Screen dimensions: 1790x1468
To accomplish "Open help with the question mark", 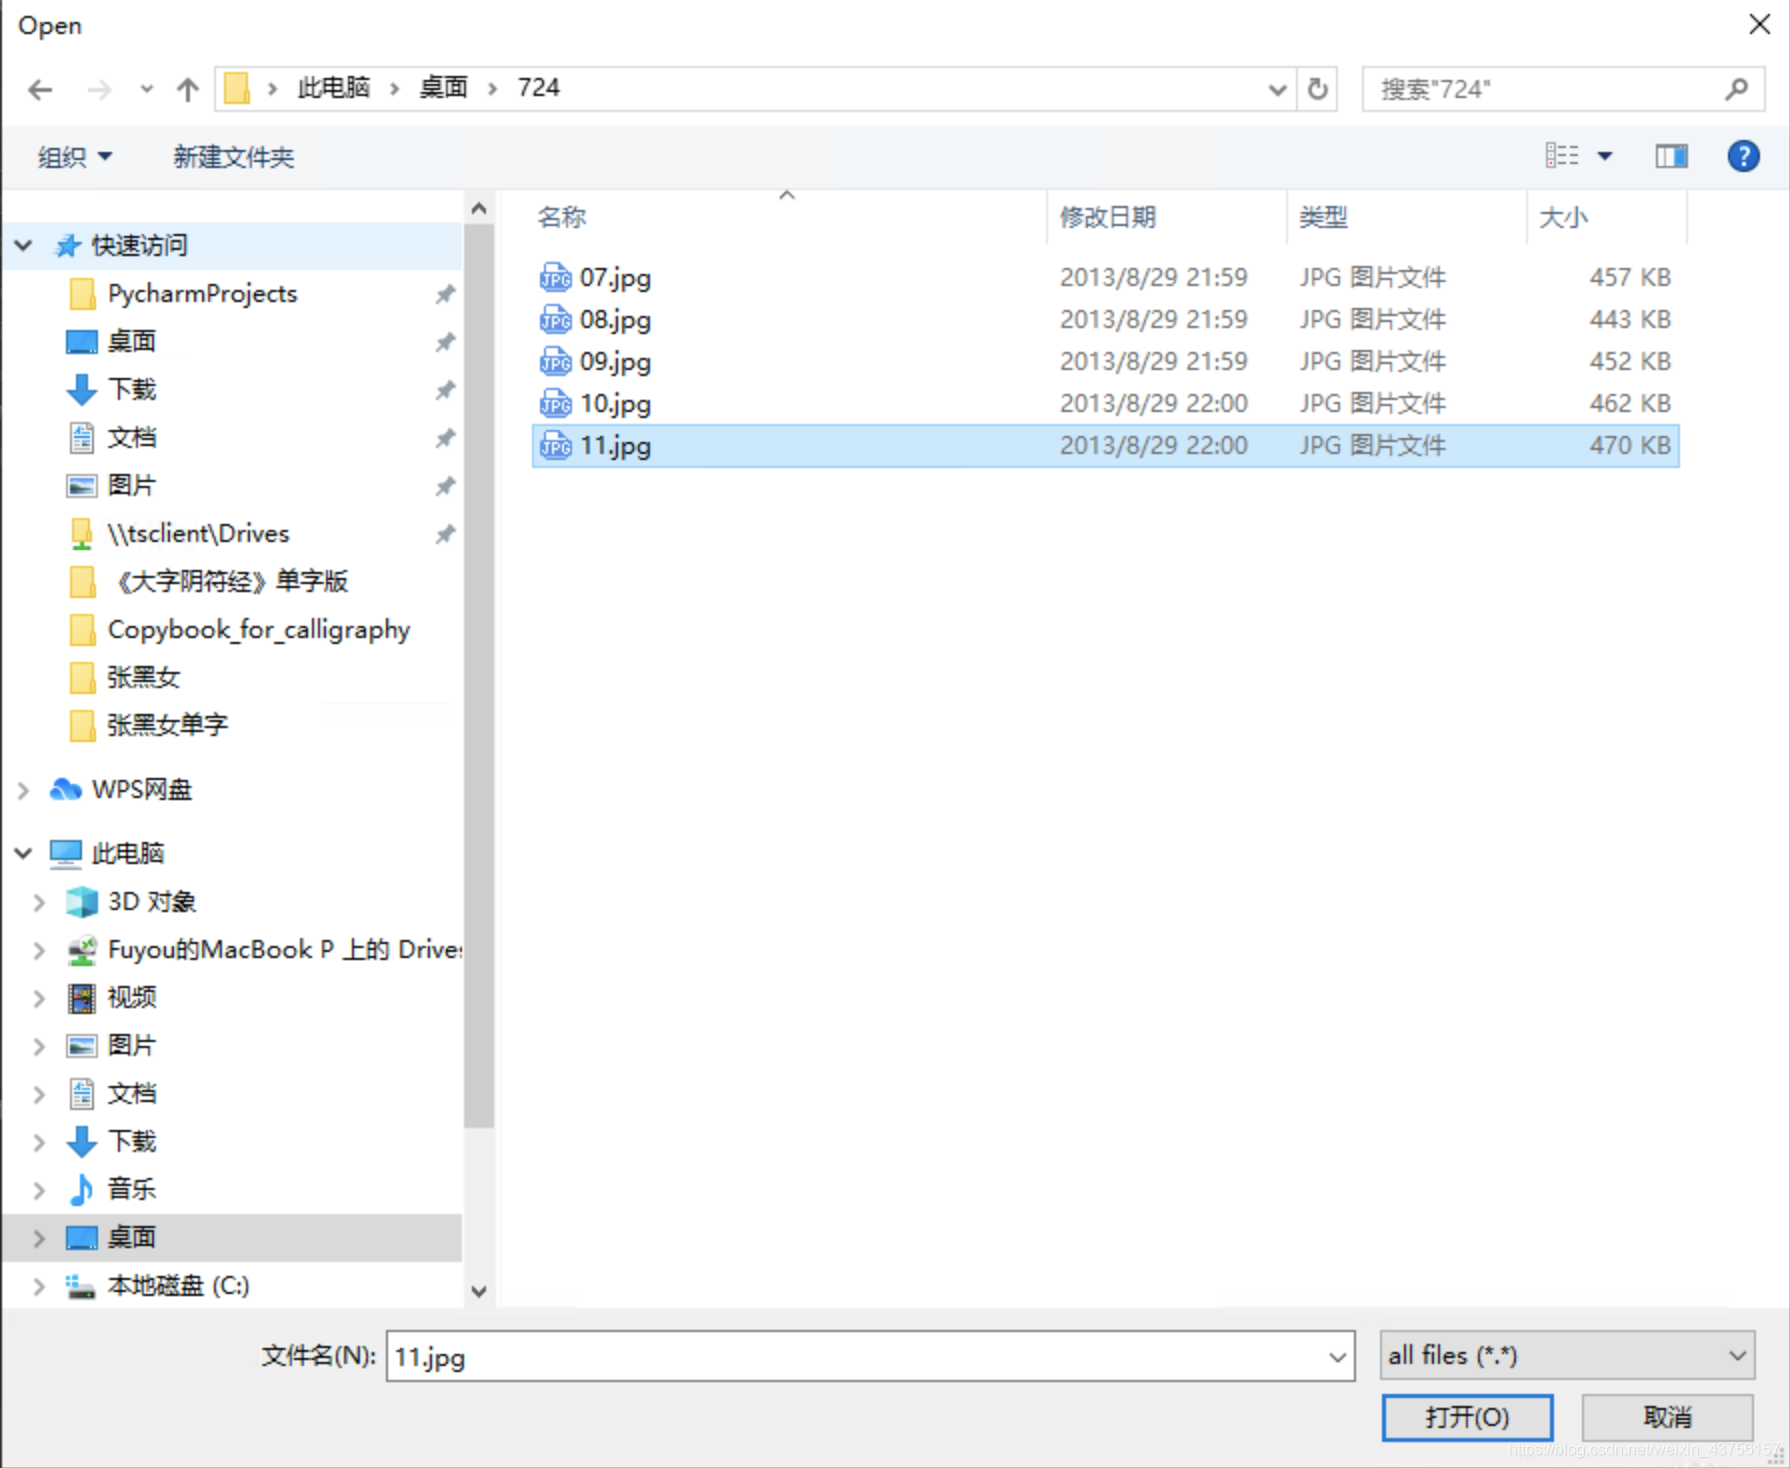I will click(1743, 156).
